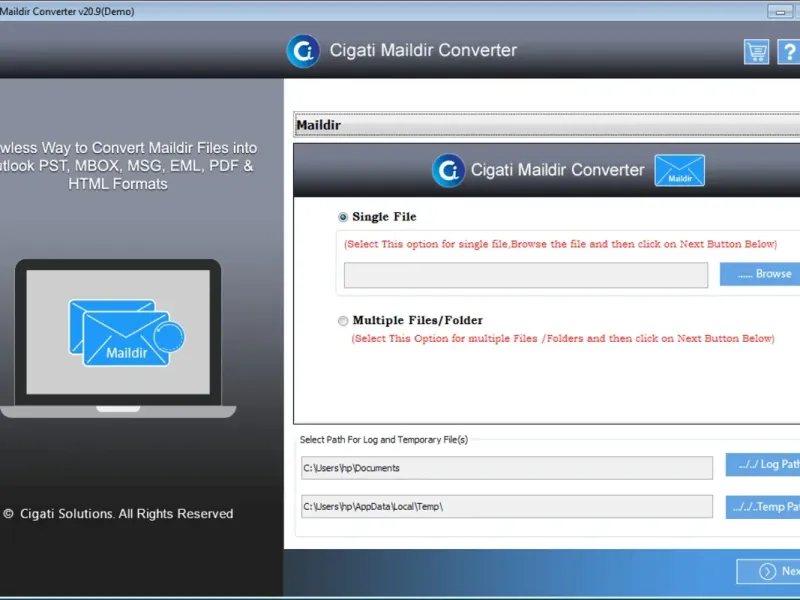Minimize the Maildir Converter window
The height and width of the screenshot is (600, 800).
780,11
